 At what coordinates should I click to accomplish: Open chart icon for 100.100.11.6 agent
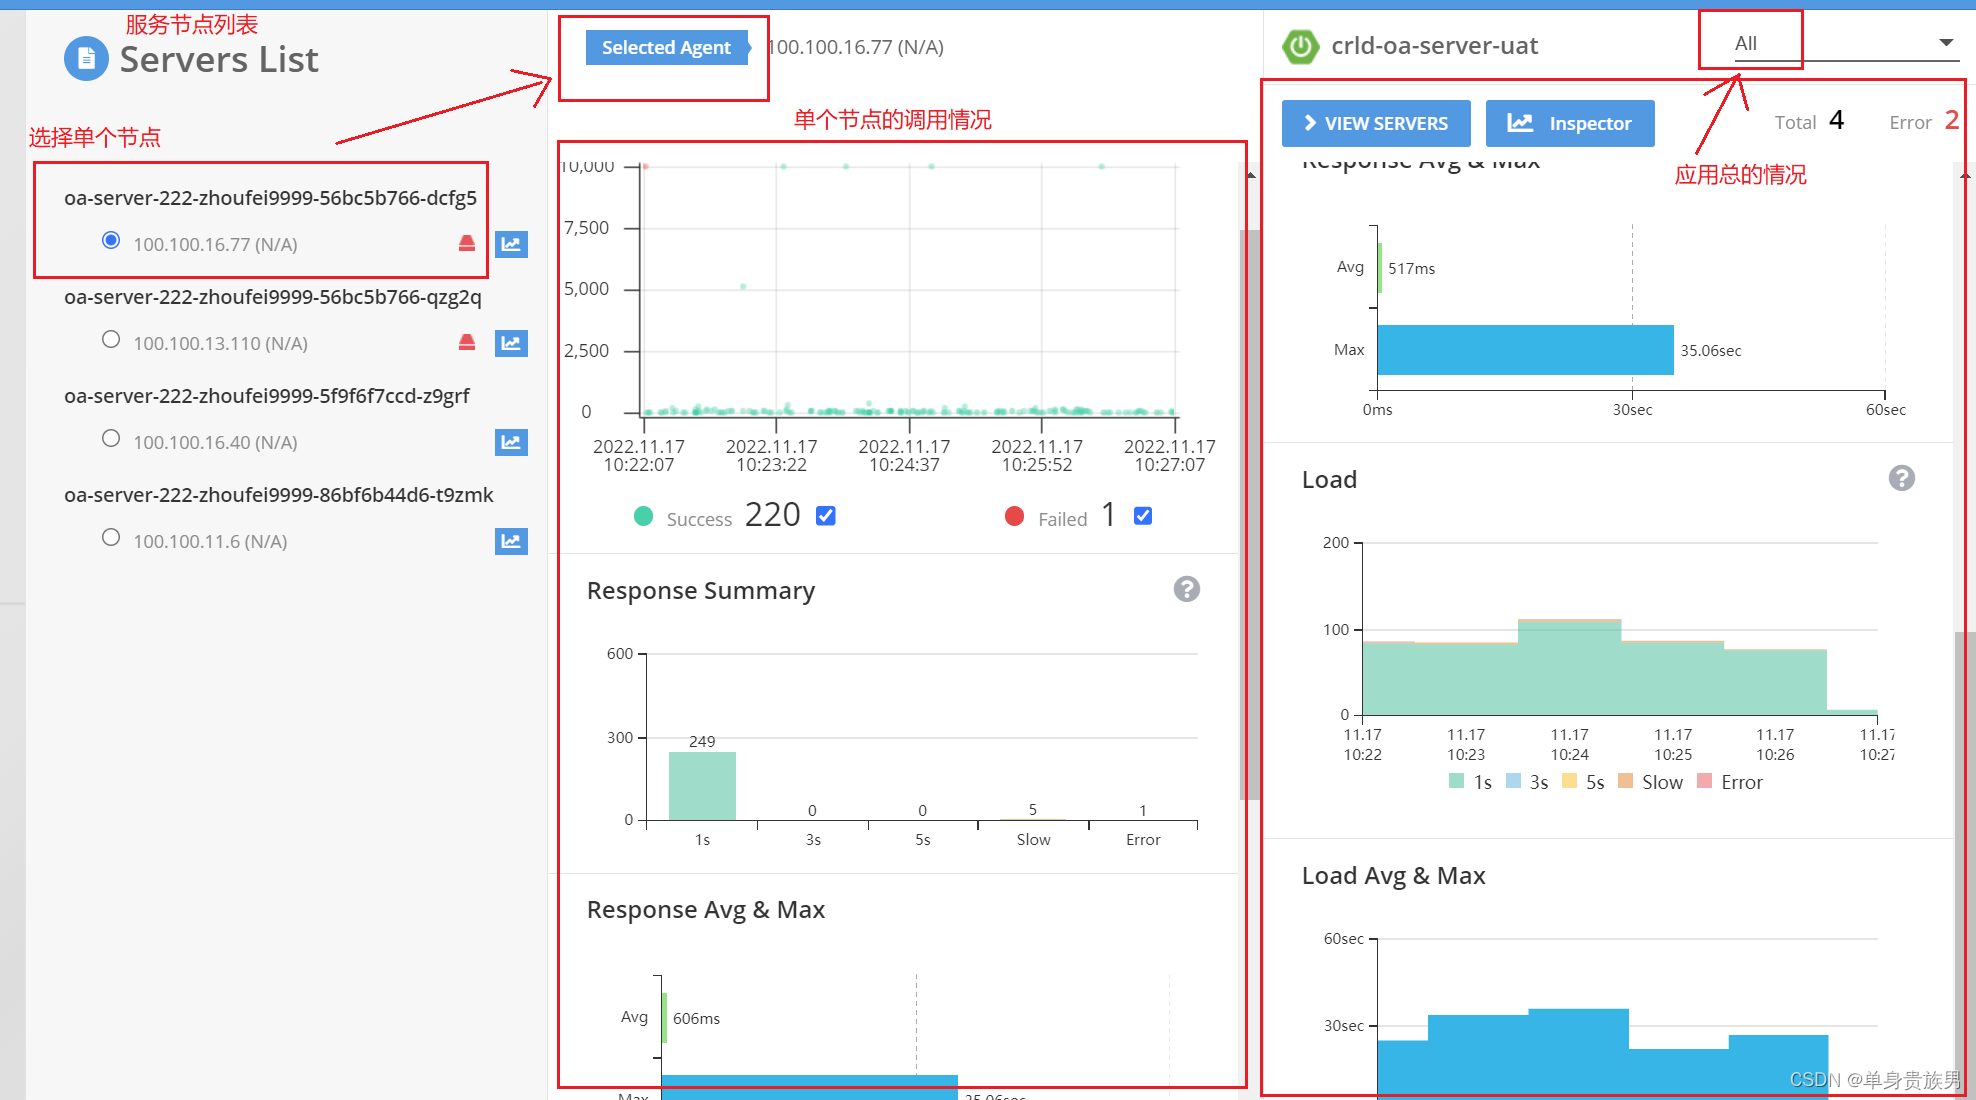[511, 541]
